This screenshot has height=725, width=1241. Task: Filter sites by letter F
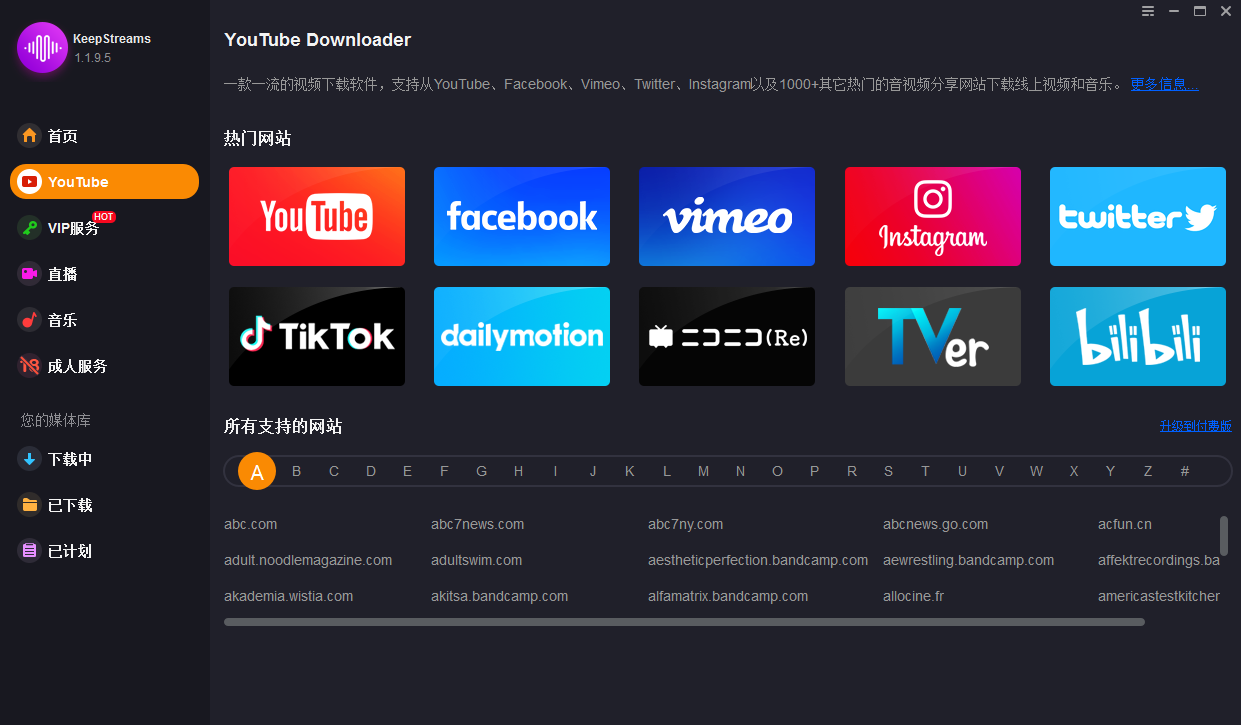coord(444,471)
